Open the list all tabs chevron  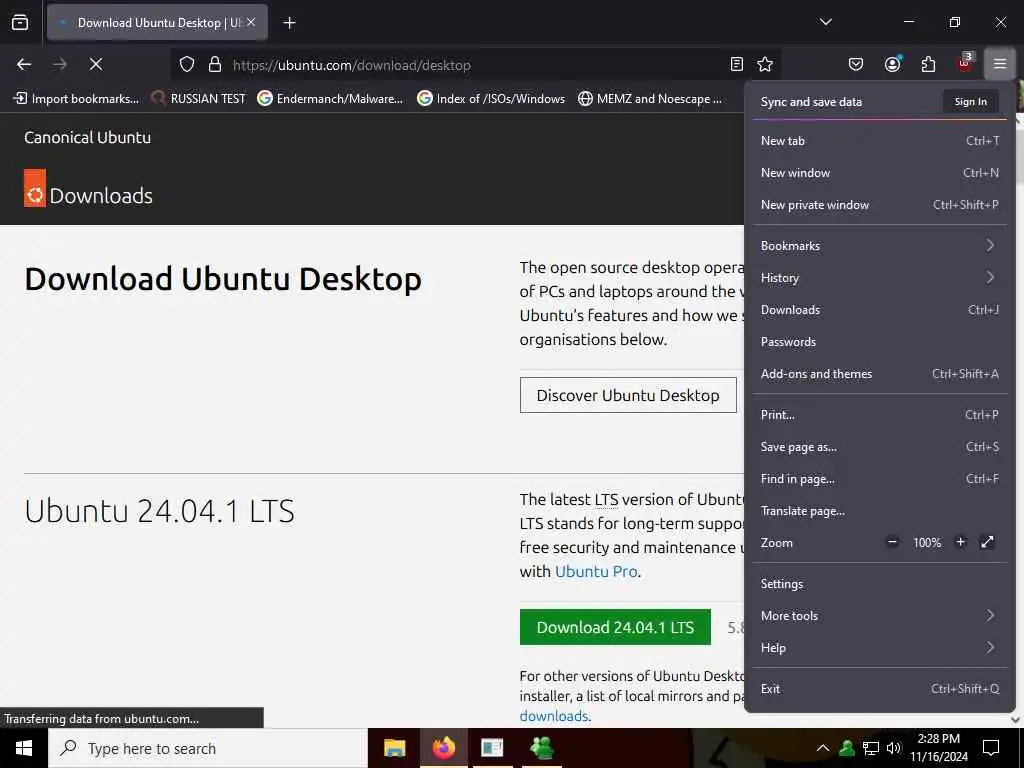tap(825, 22)
